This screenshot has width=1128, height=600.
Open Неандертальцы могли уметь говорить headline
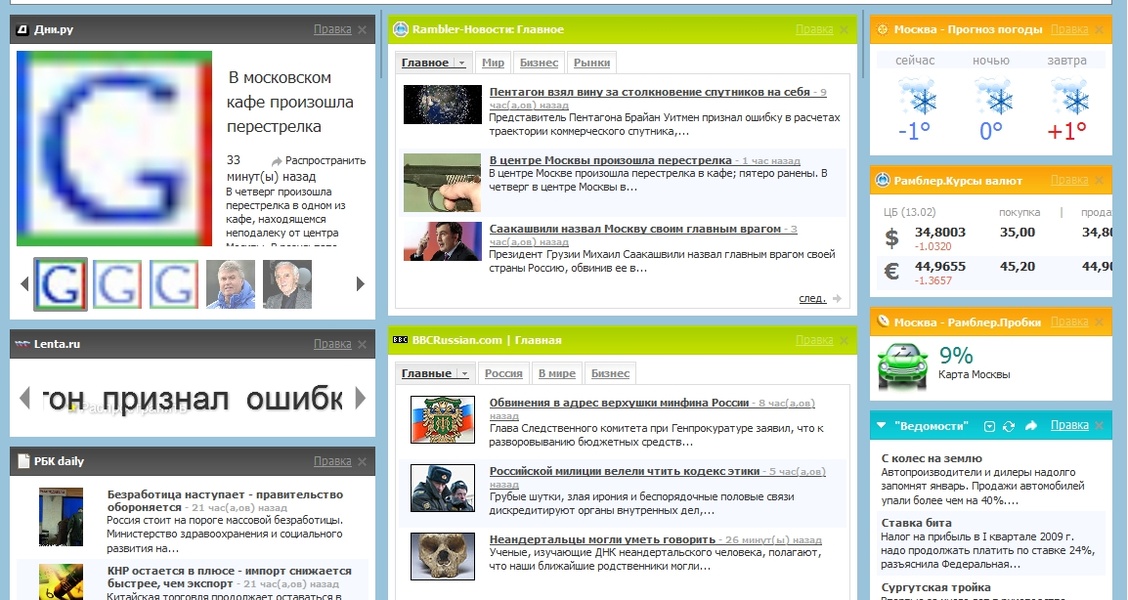click(602, 540)
